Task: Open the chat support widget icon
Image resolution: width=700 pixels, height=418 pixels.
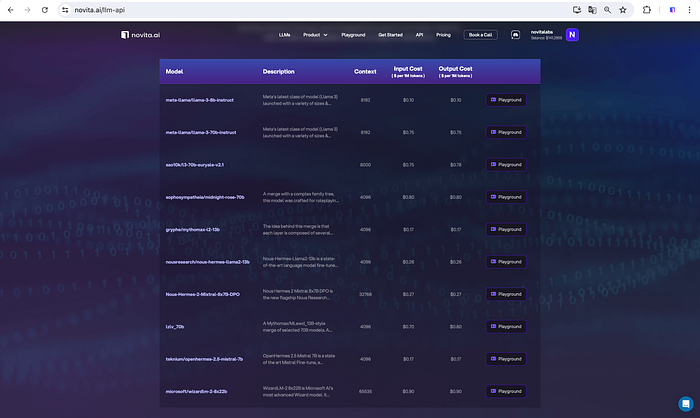Action: [686, 404]
